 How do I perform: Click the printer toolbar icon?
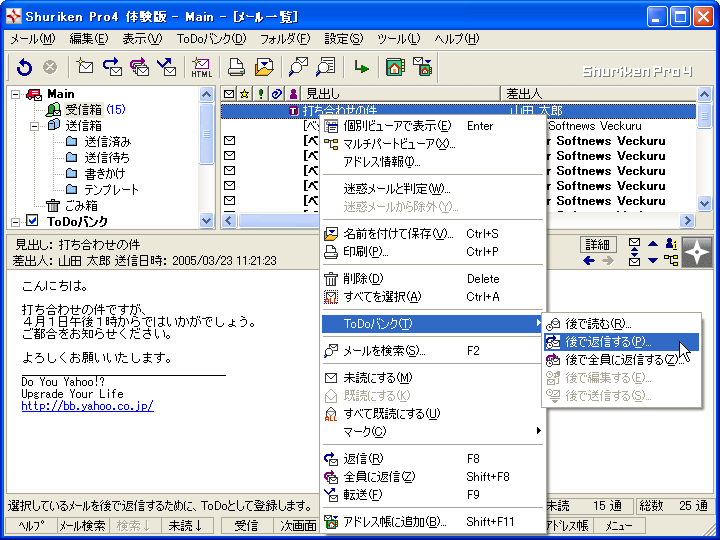pos(236,67)
